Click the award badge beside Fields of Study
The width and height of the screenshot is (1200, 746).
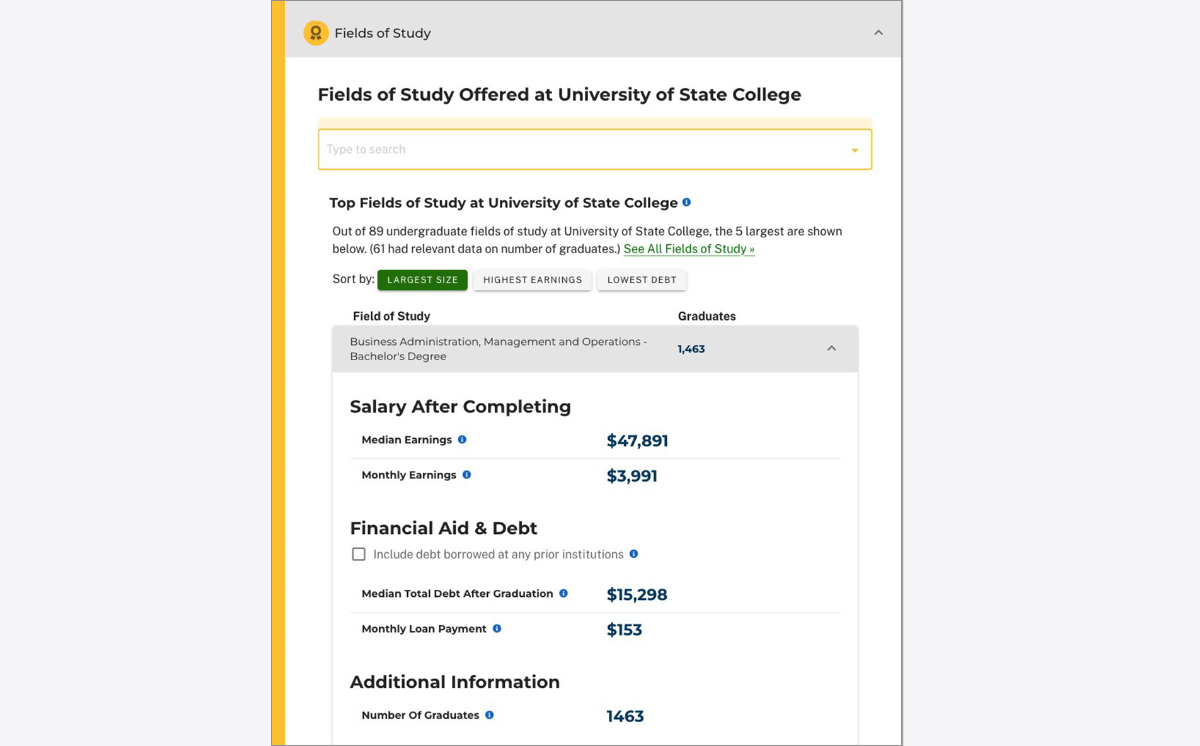(x=316, y=32)
